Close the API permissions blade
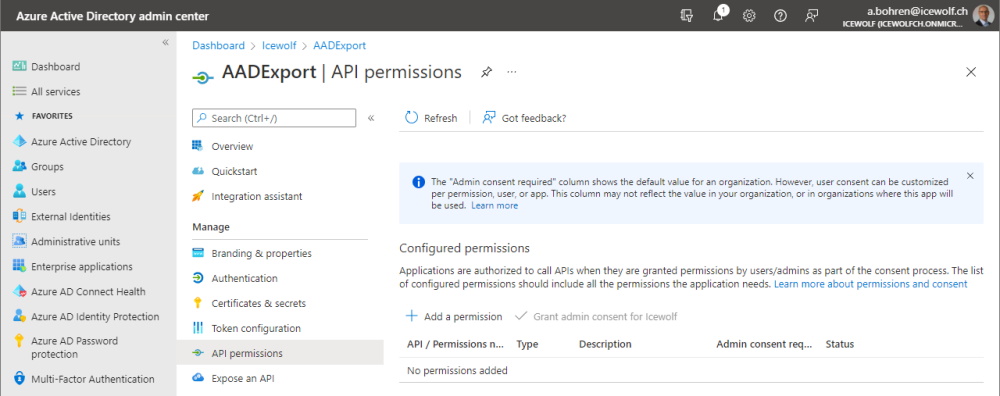 (x=971, y=72)
